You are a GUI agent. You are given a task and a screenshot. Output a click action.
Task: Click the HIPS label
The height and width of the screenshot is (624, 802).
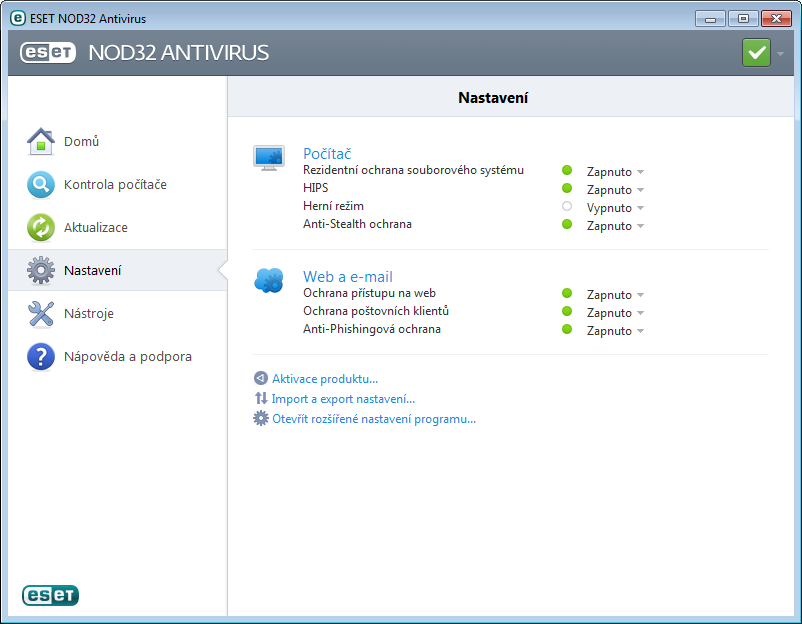click(316, 188)
